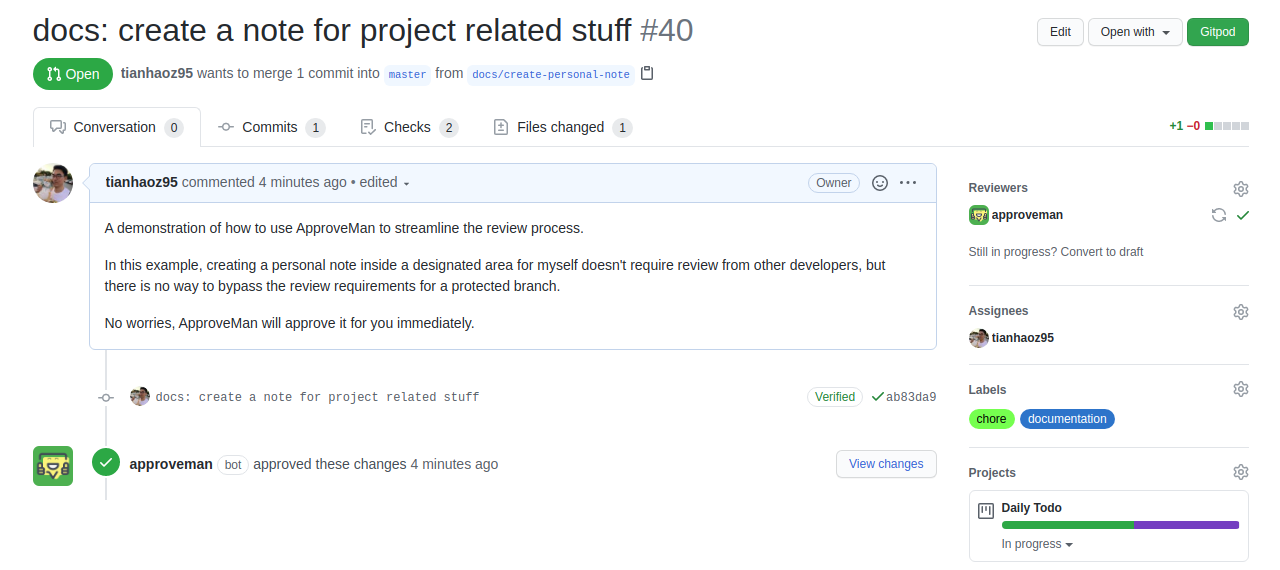The image size is (1280, 570).
Task: Open the docs/create-personal-note branch link
Action: [551, 74]
